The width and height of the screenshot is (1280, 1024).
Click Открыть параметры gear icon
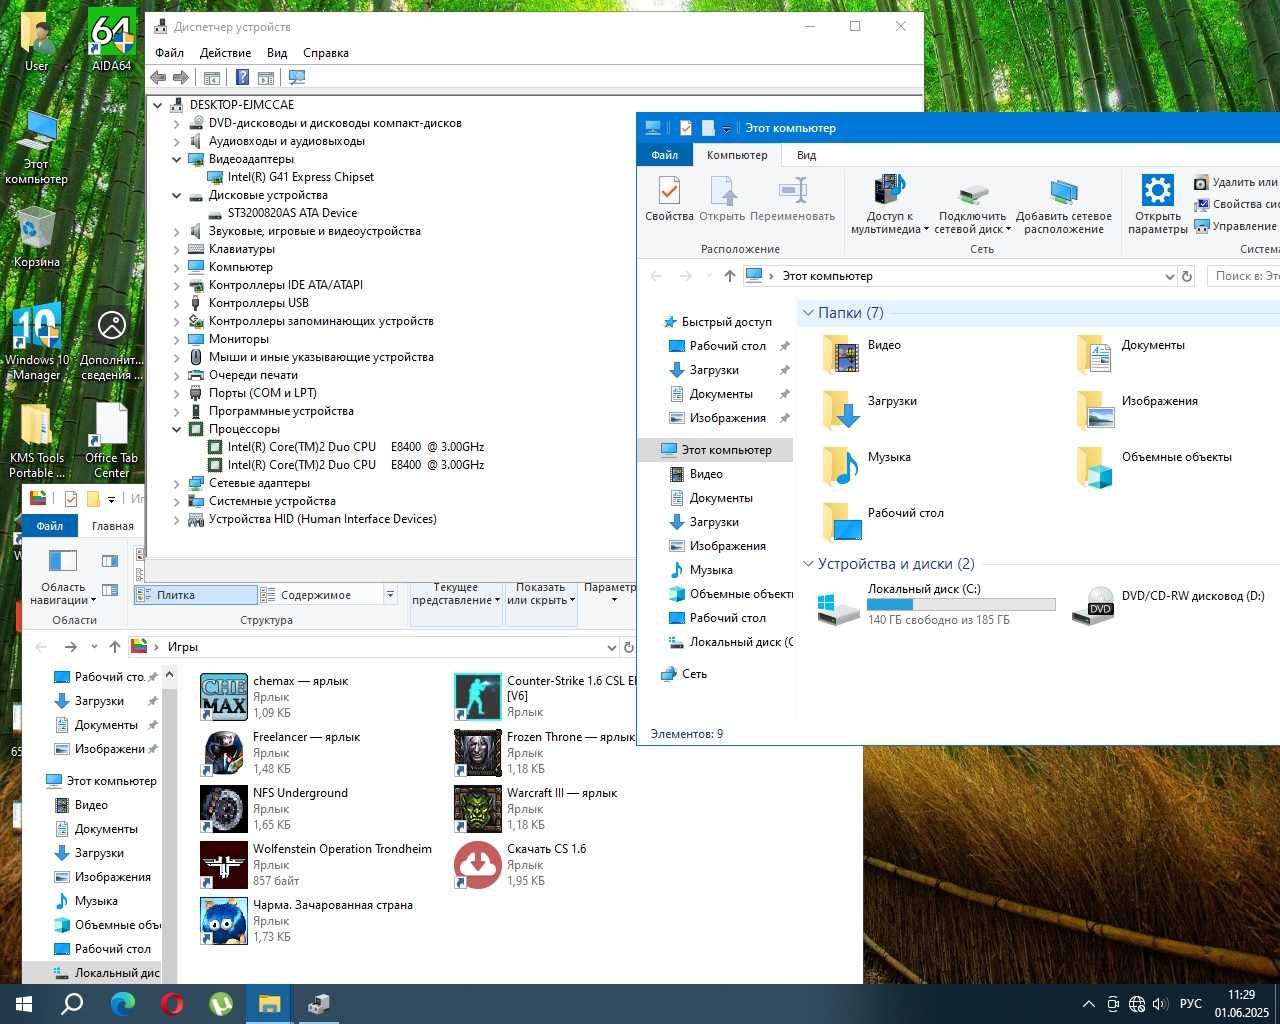point(1158,205)
